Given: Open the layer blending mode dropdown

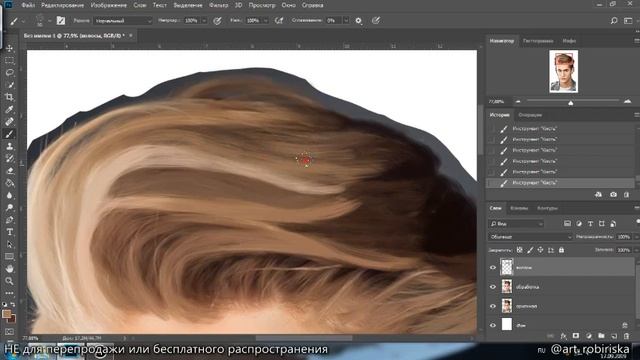Looking at the screenshot, I should coord(530,237).
